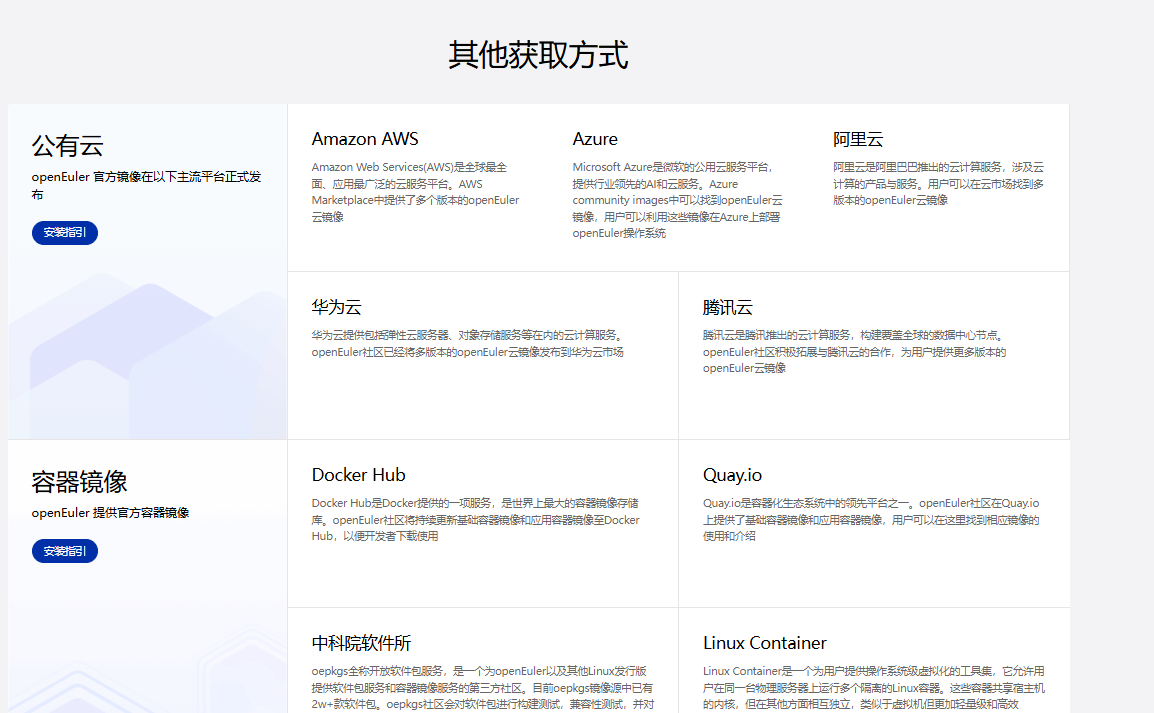Open the 中科院软件所 card title
This screenshot has width=1154, height=713.
pos(361,643)
